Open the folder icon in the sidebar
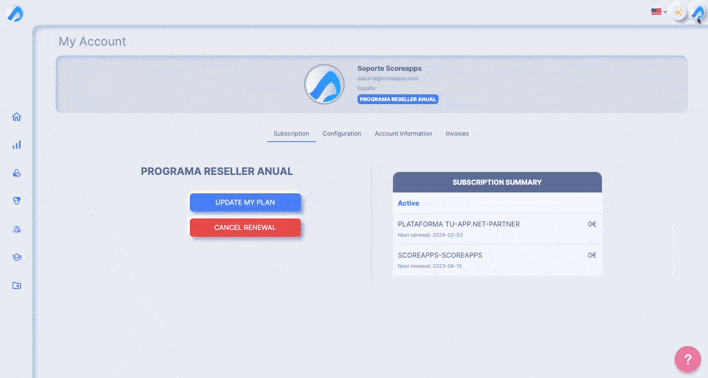Screen dimensions: 708x378 pyautogui.click(x=17, y=285)
